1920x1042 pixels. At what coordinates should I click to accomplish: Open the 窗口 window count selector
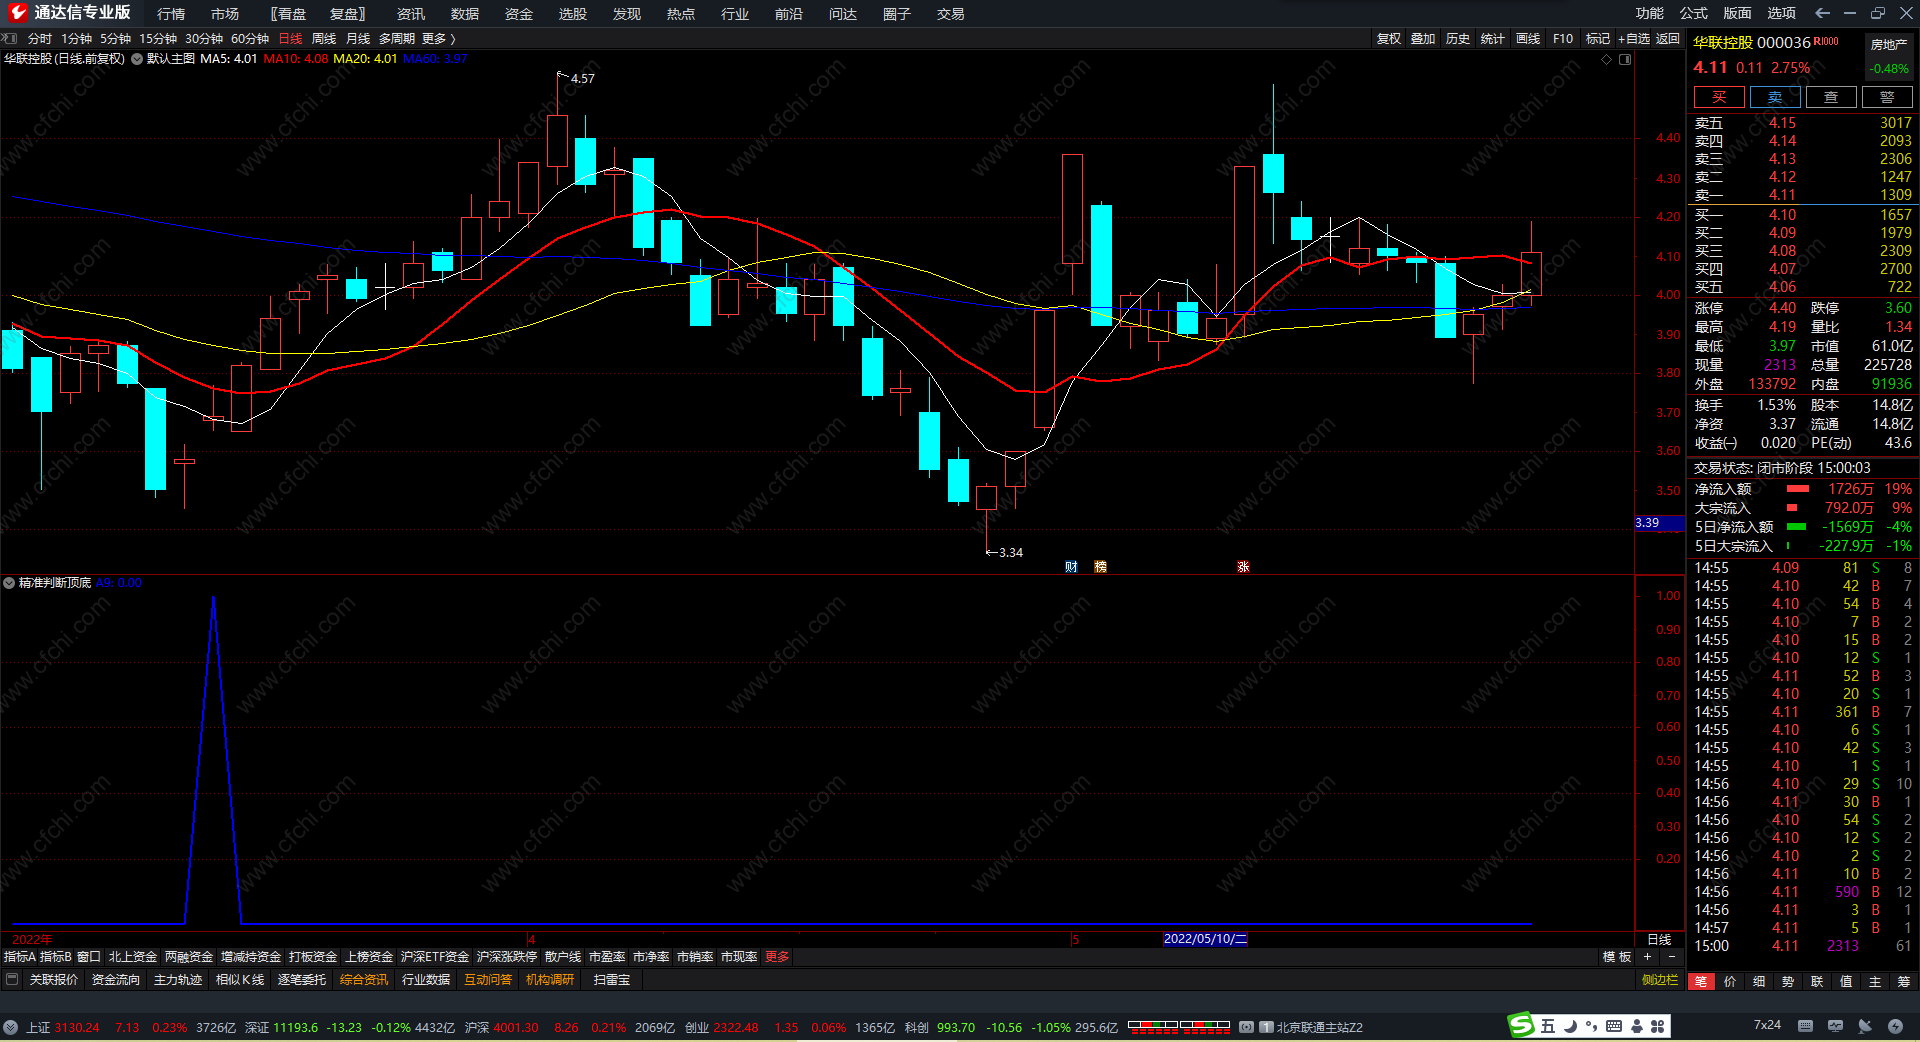pos(89,957)
